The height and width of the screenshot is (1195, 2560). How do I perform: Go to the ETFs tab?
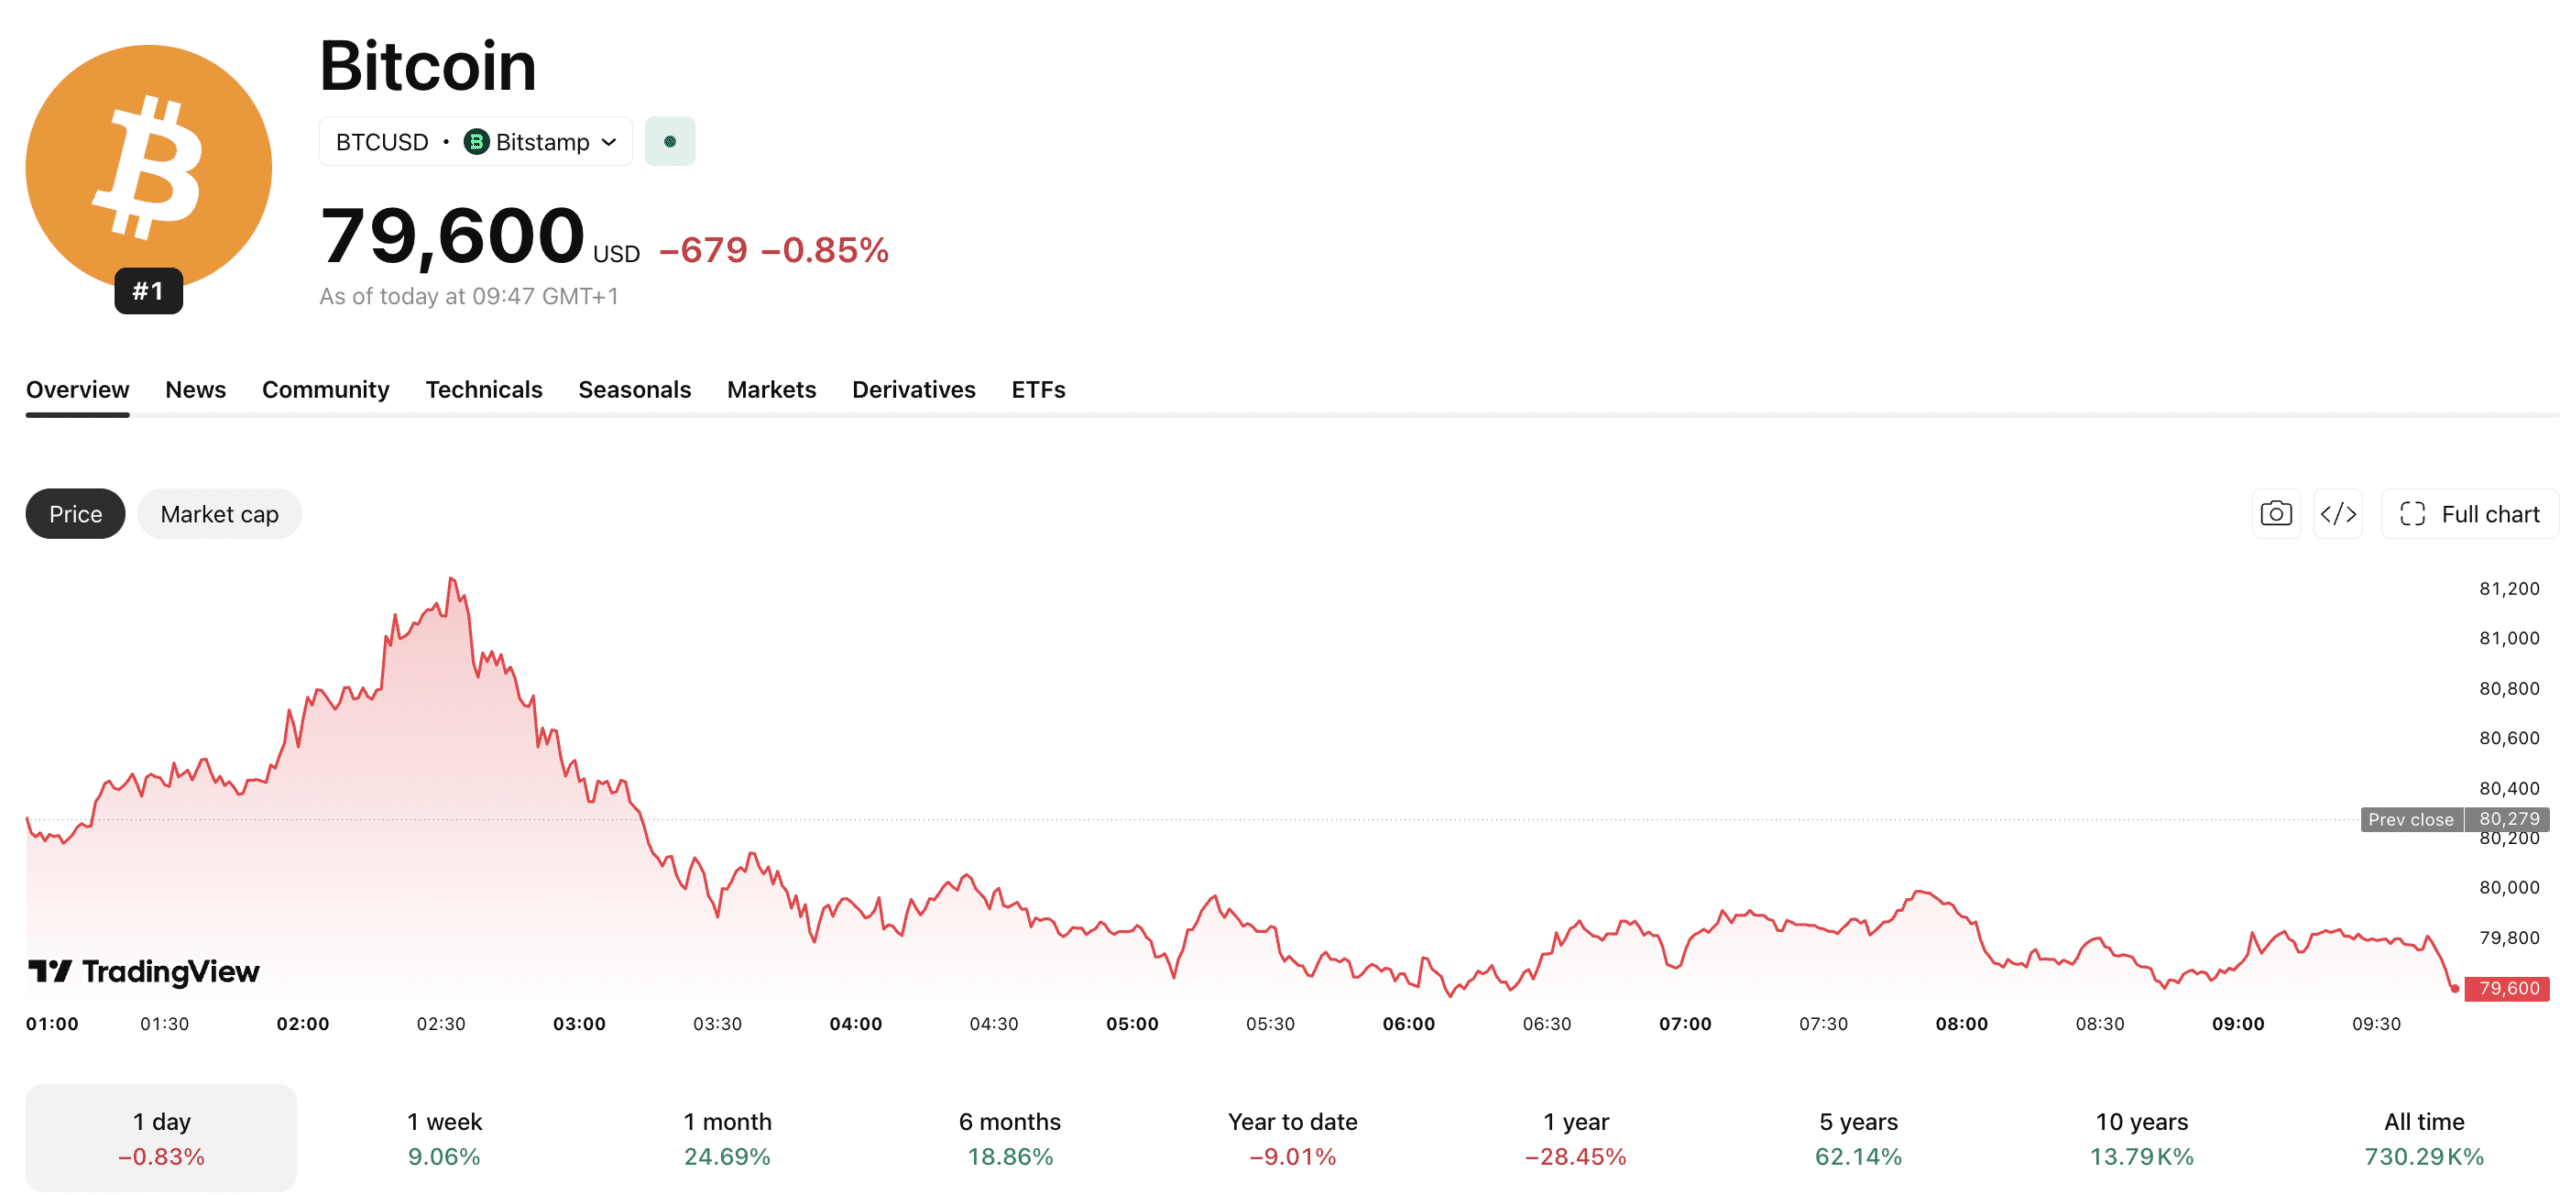pyautogui.click(x=1038, y=389)
